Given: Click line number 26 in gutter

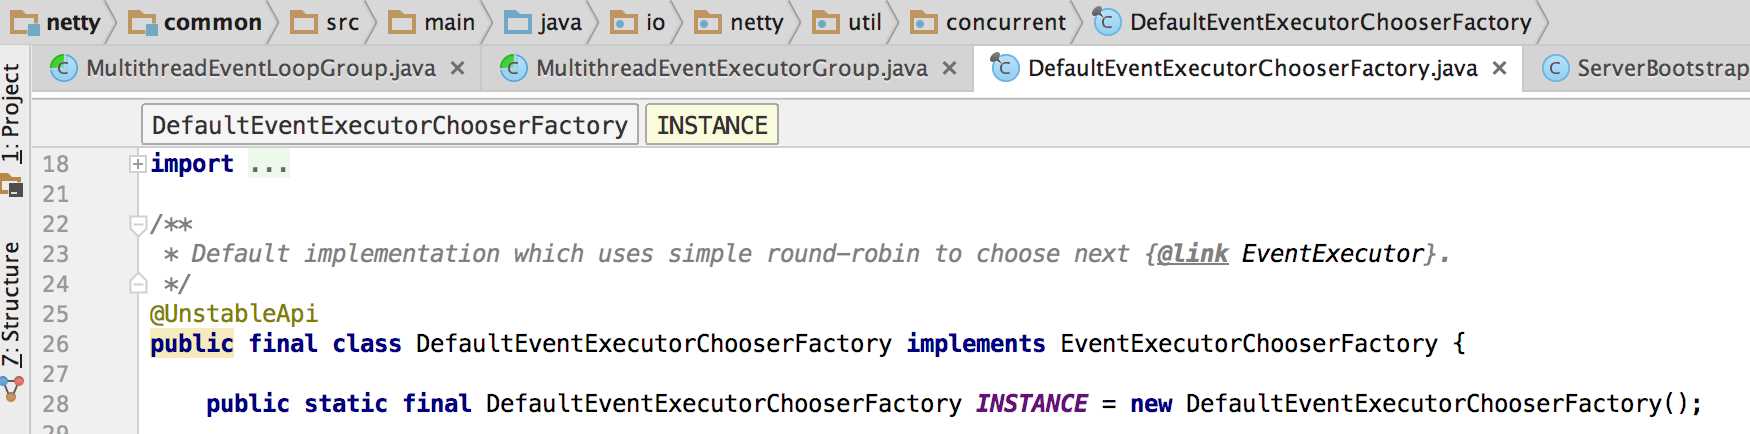Looking at the screenshot, I should click(x=56, y=344).
